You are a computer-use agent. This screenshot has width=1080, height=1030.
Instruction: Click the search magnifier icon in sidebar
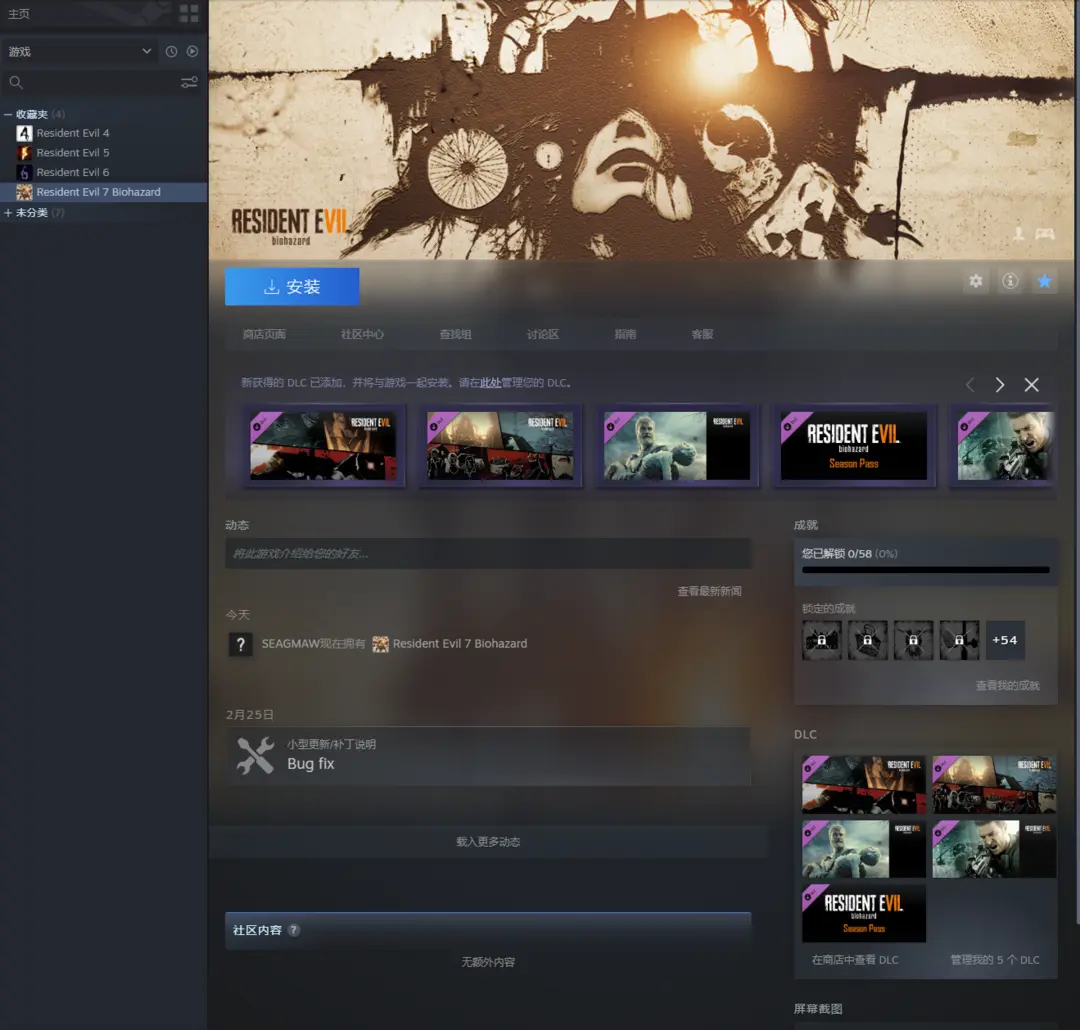(x=16, y=83)
